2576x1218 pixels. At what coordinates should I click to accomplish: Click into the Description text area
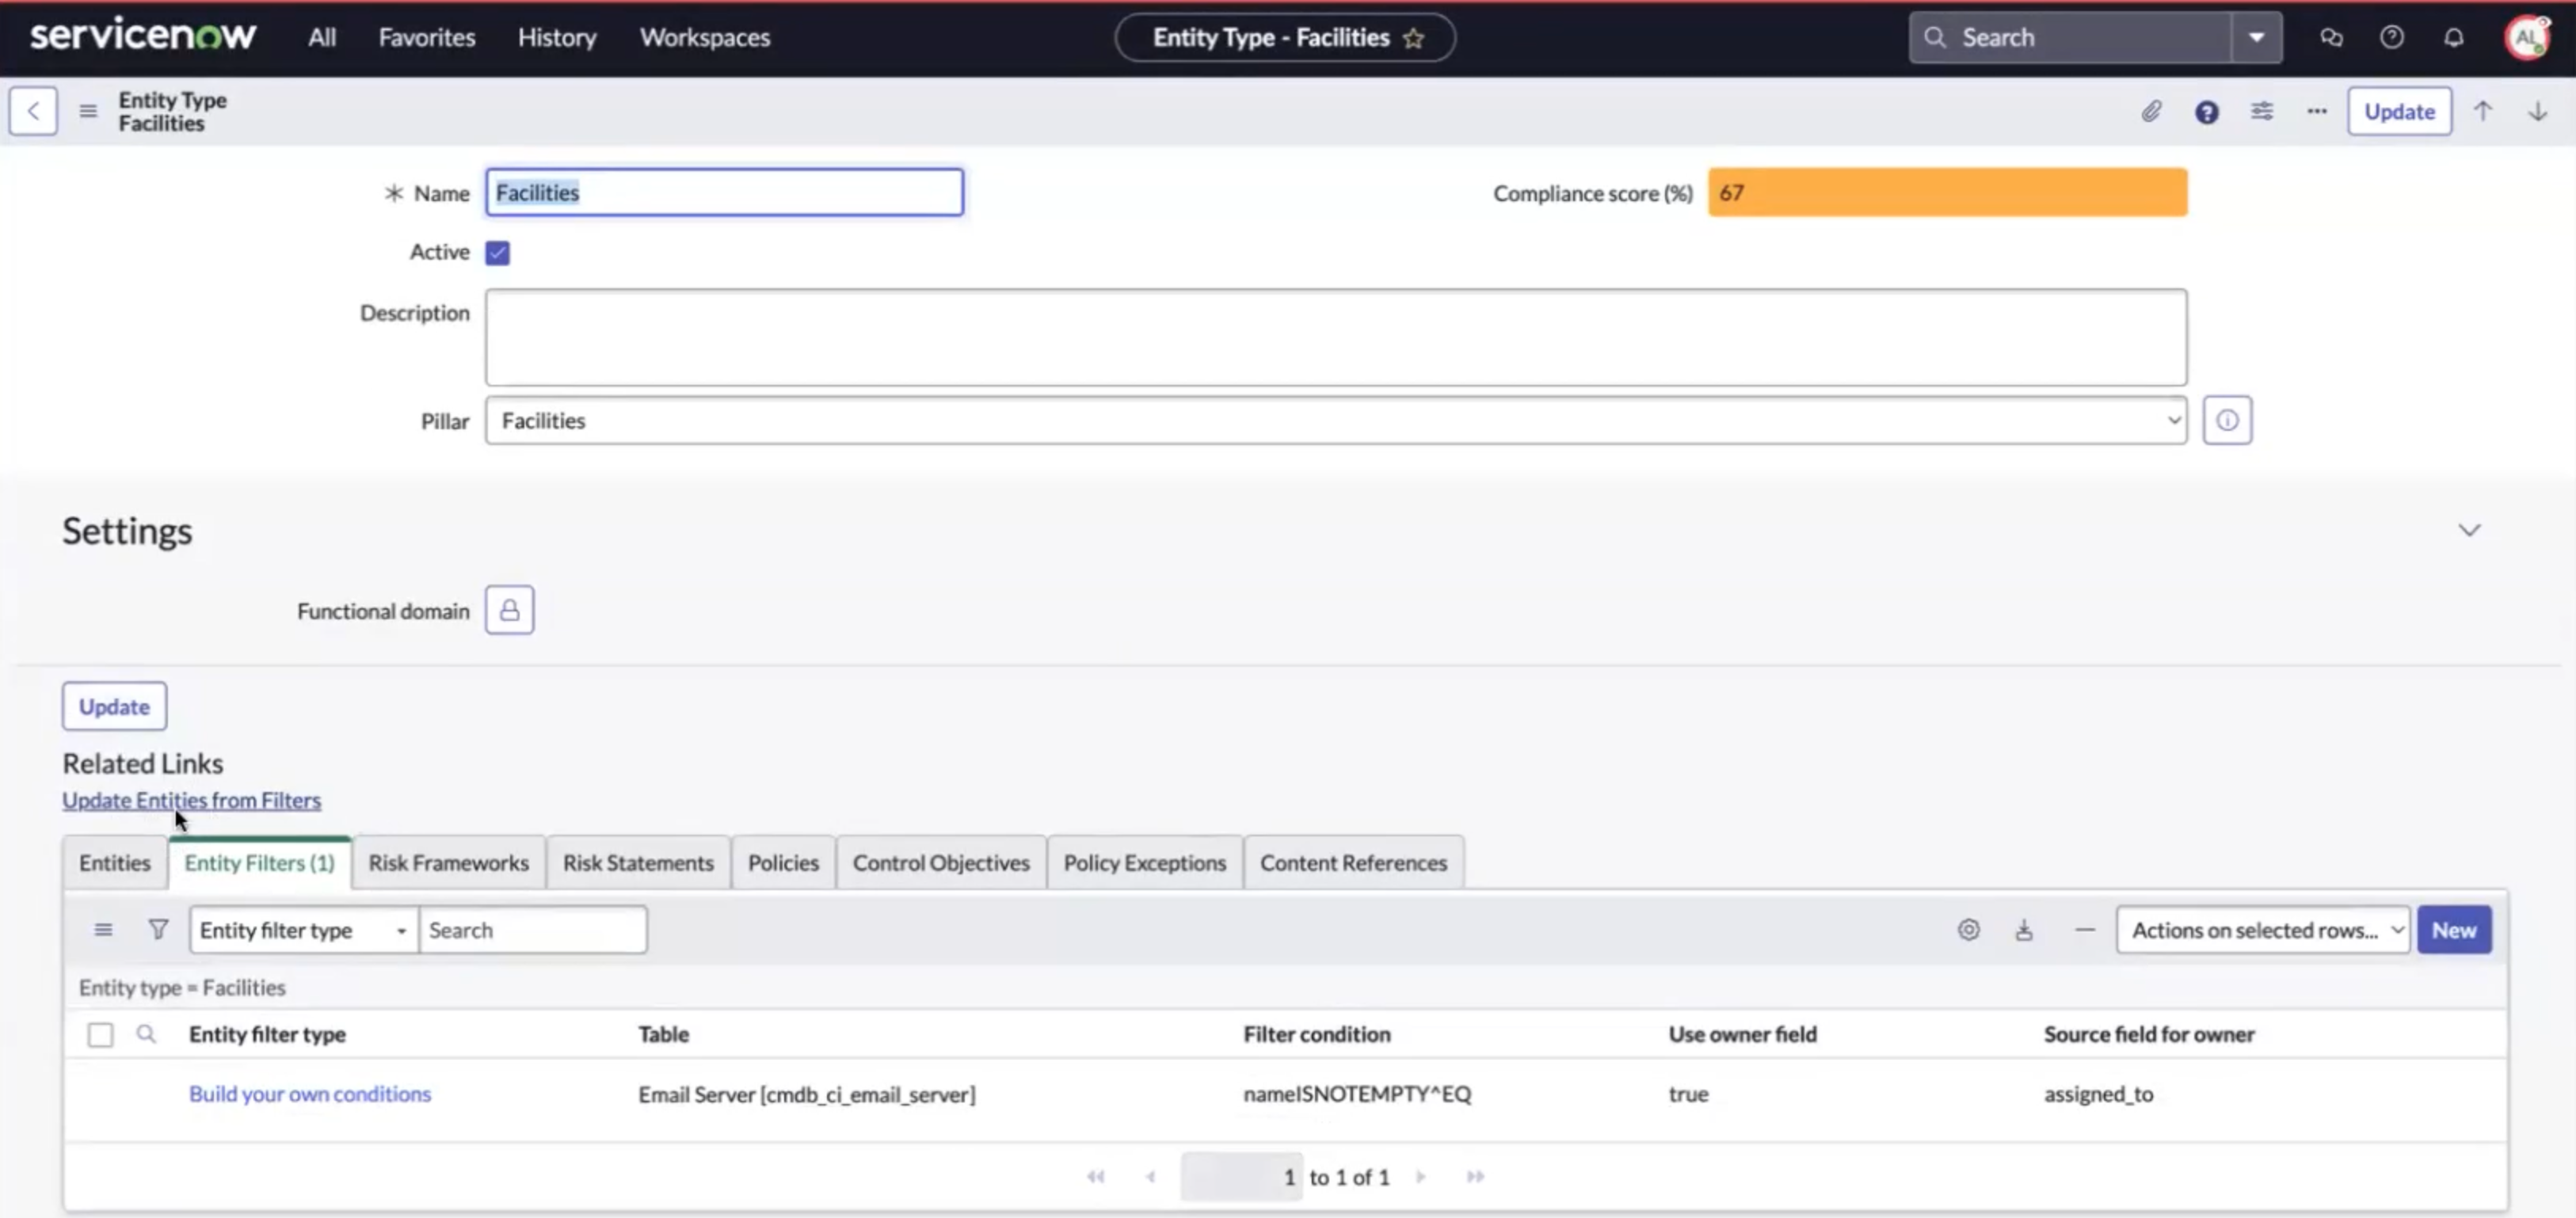click(1336, 338)
